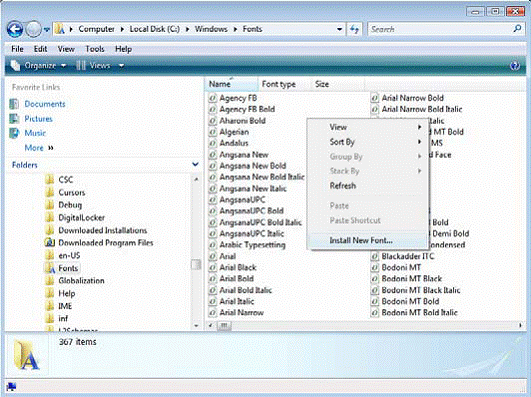Go back with the Back arrow button
The image size is (531, 397).
pos(15,29)
